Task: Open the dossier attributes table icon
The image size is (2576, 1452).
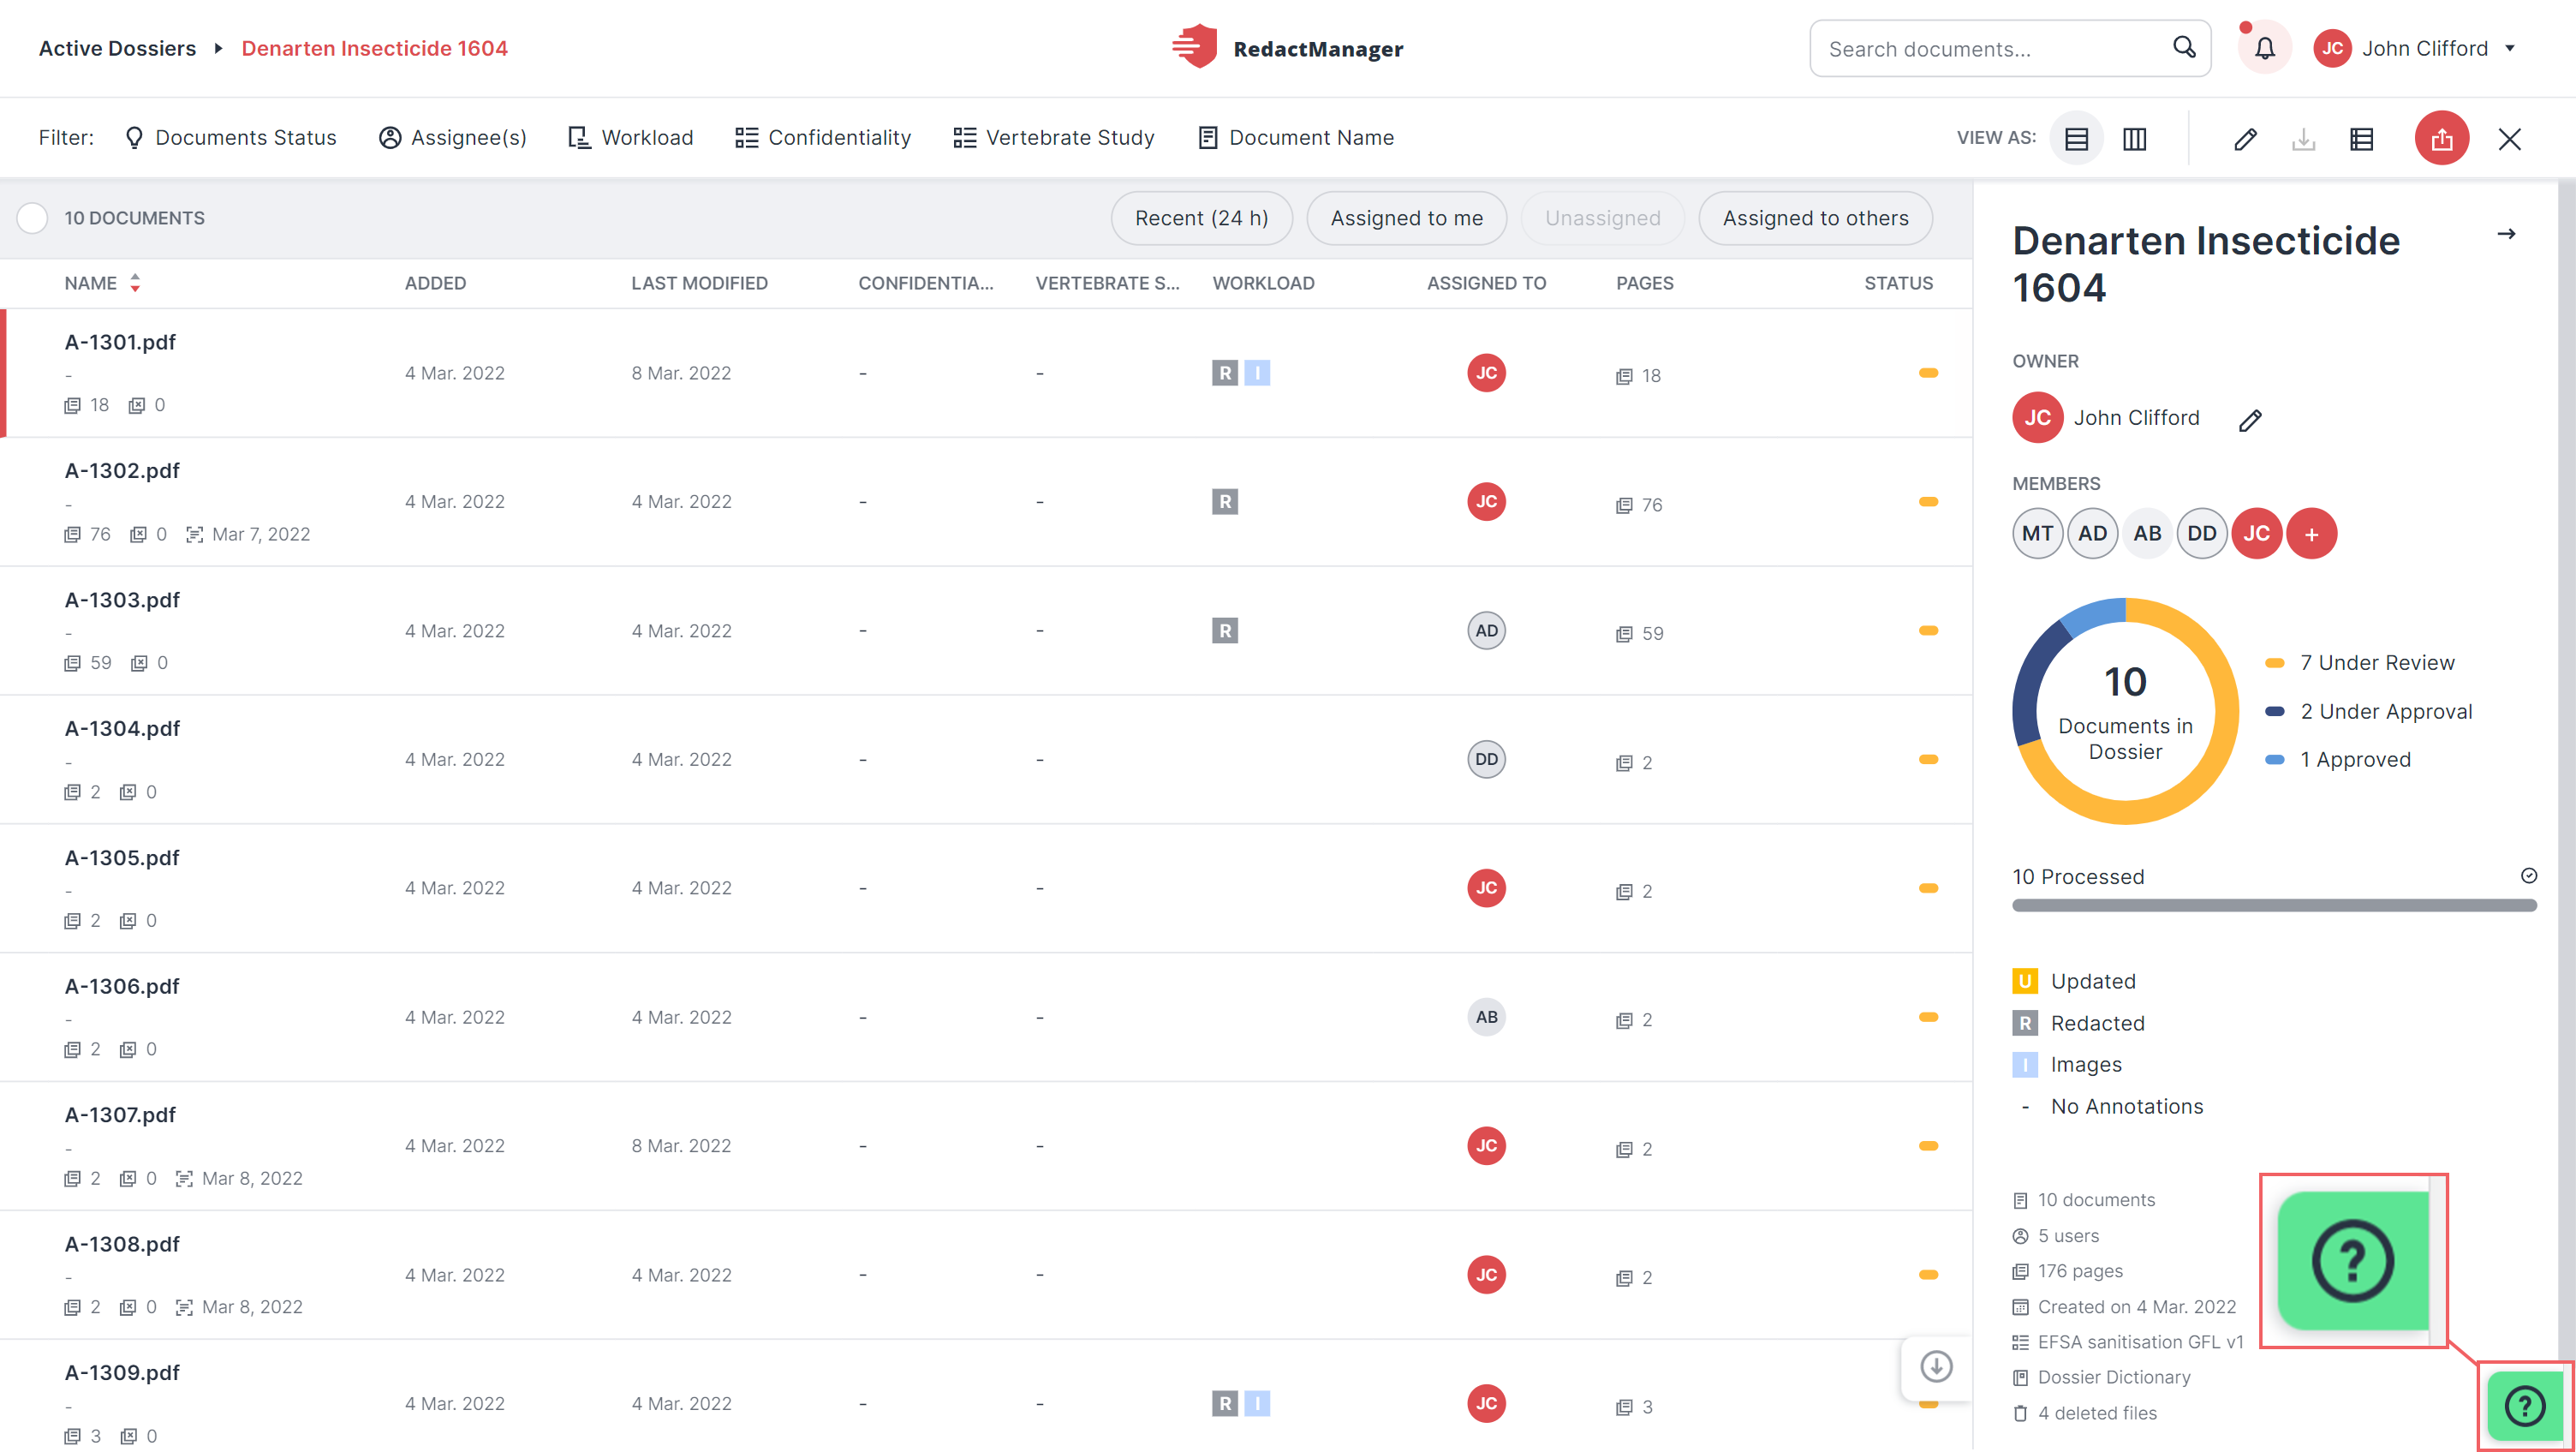Action: (x=2362, y=138)
